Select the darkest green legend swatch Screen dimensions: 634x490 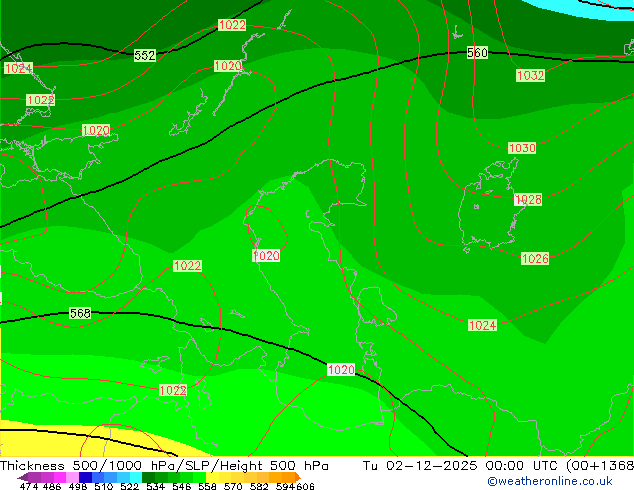click(148, 477)
